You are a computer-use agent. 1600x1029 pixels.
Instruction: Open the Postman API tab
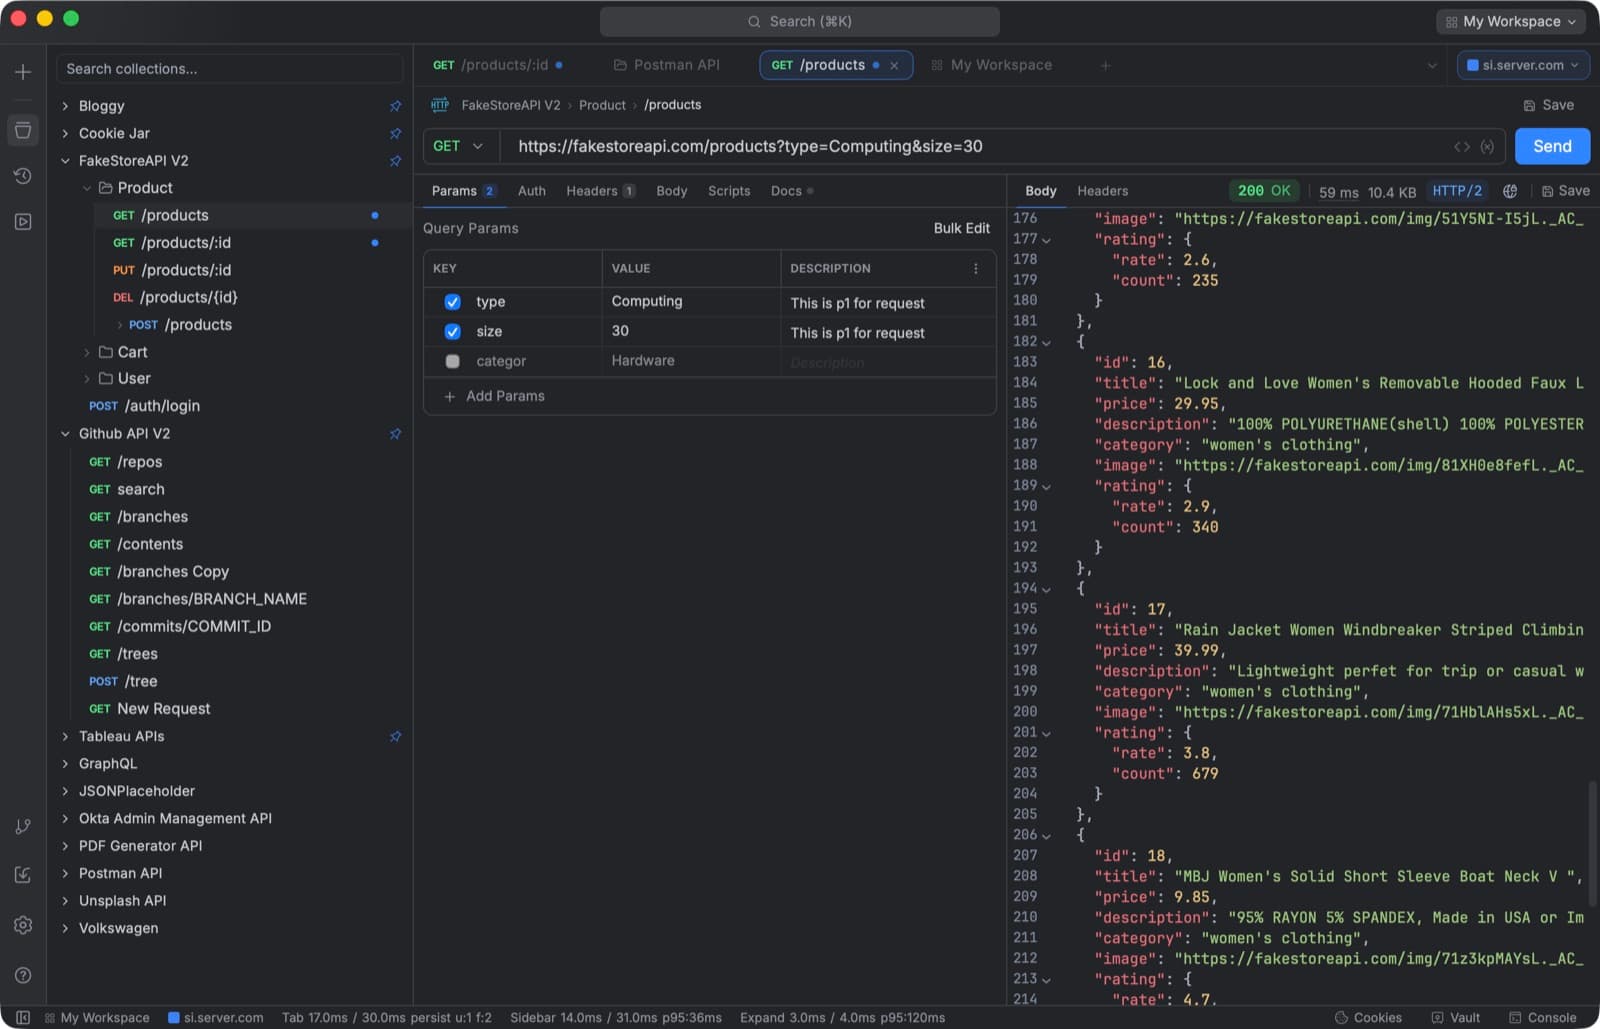pyautogui.click(x=667, y=66)
